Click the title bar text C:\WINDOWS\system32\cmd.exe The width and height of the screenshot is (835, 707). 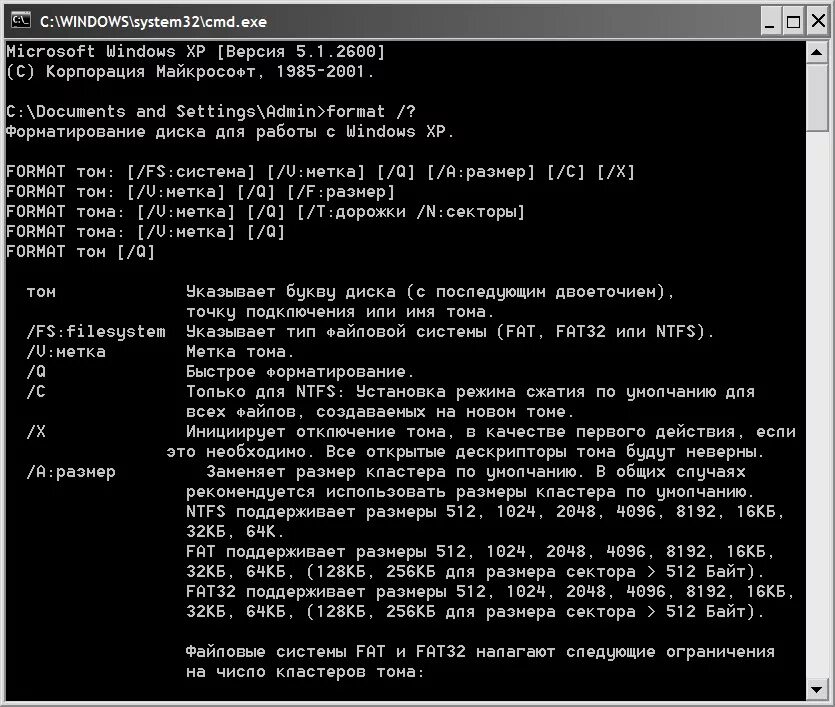click(153, 22)
